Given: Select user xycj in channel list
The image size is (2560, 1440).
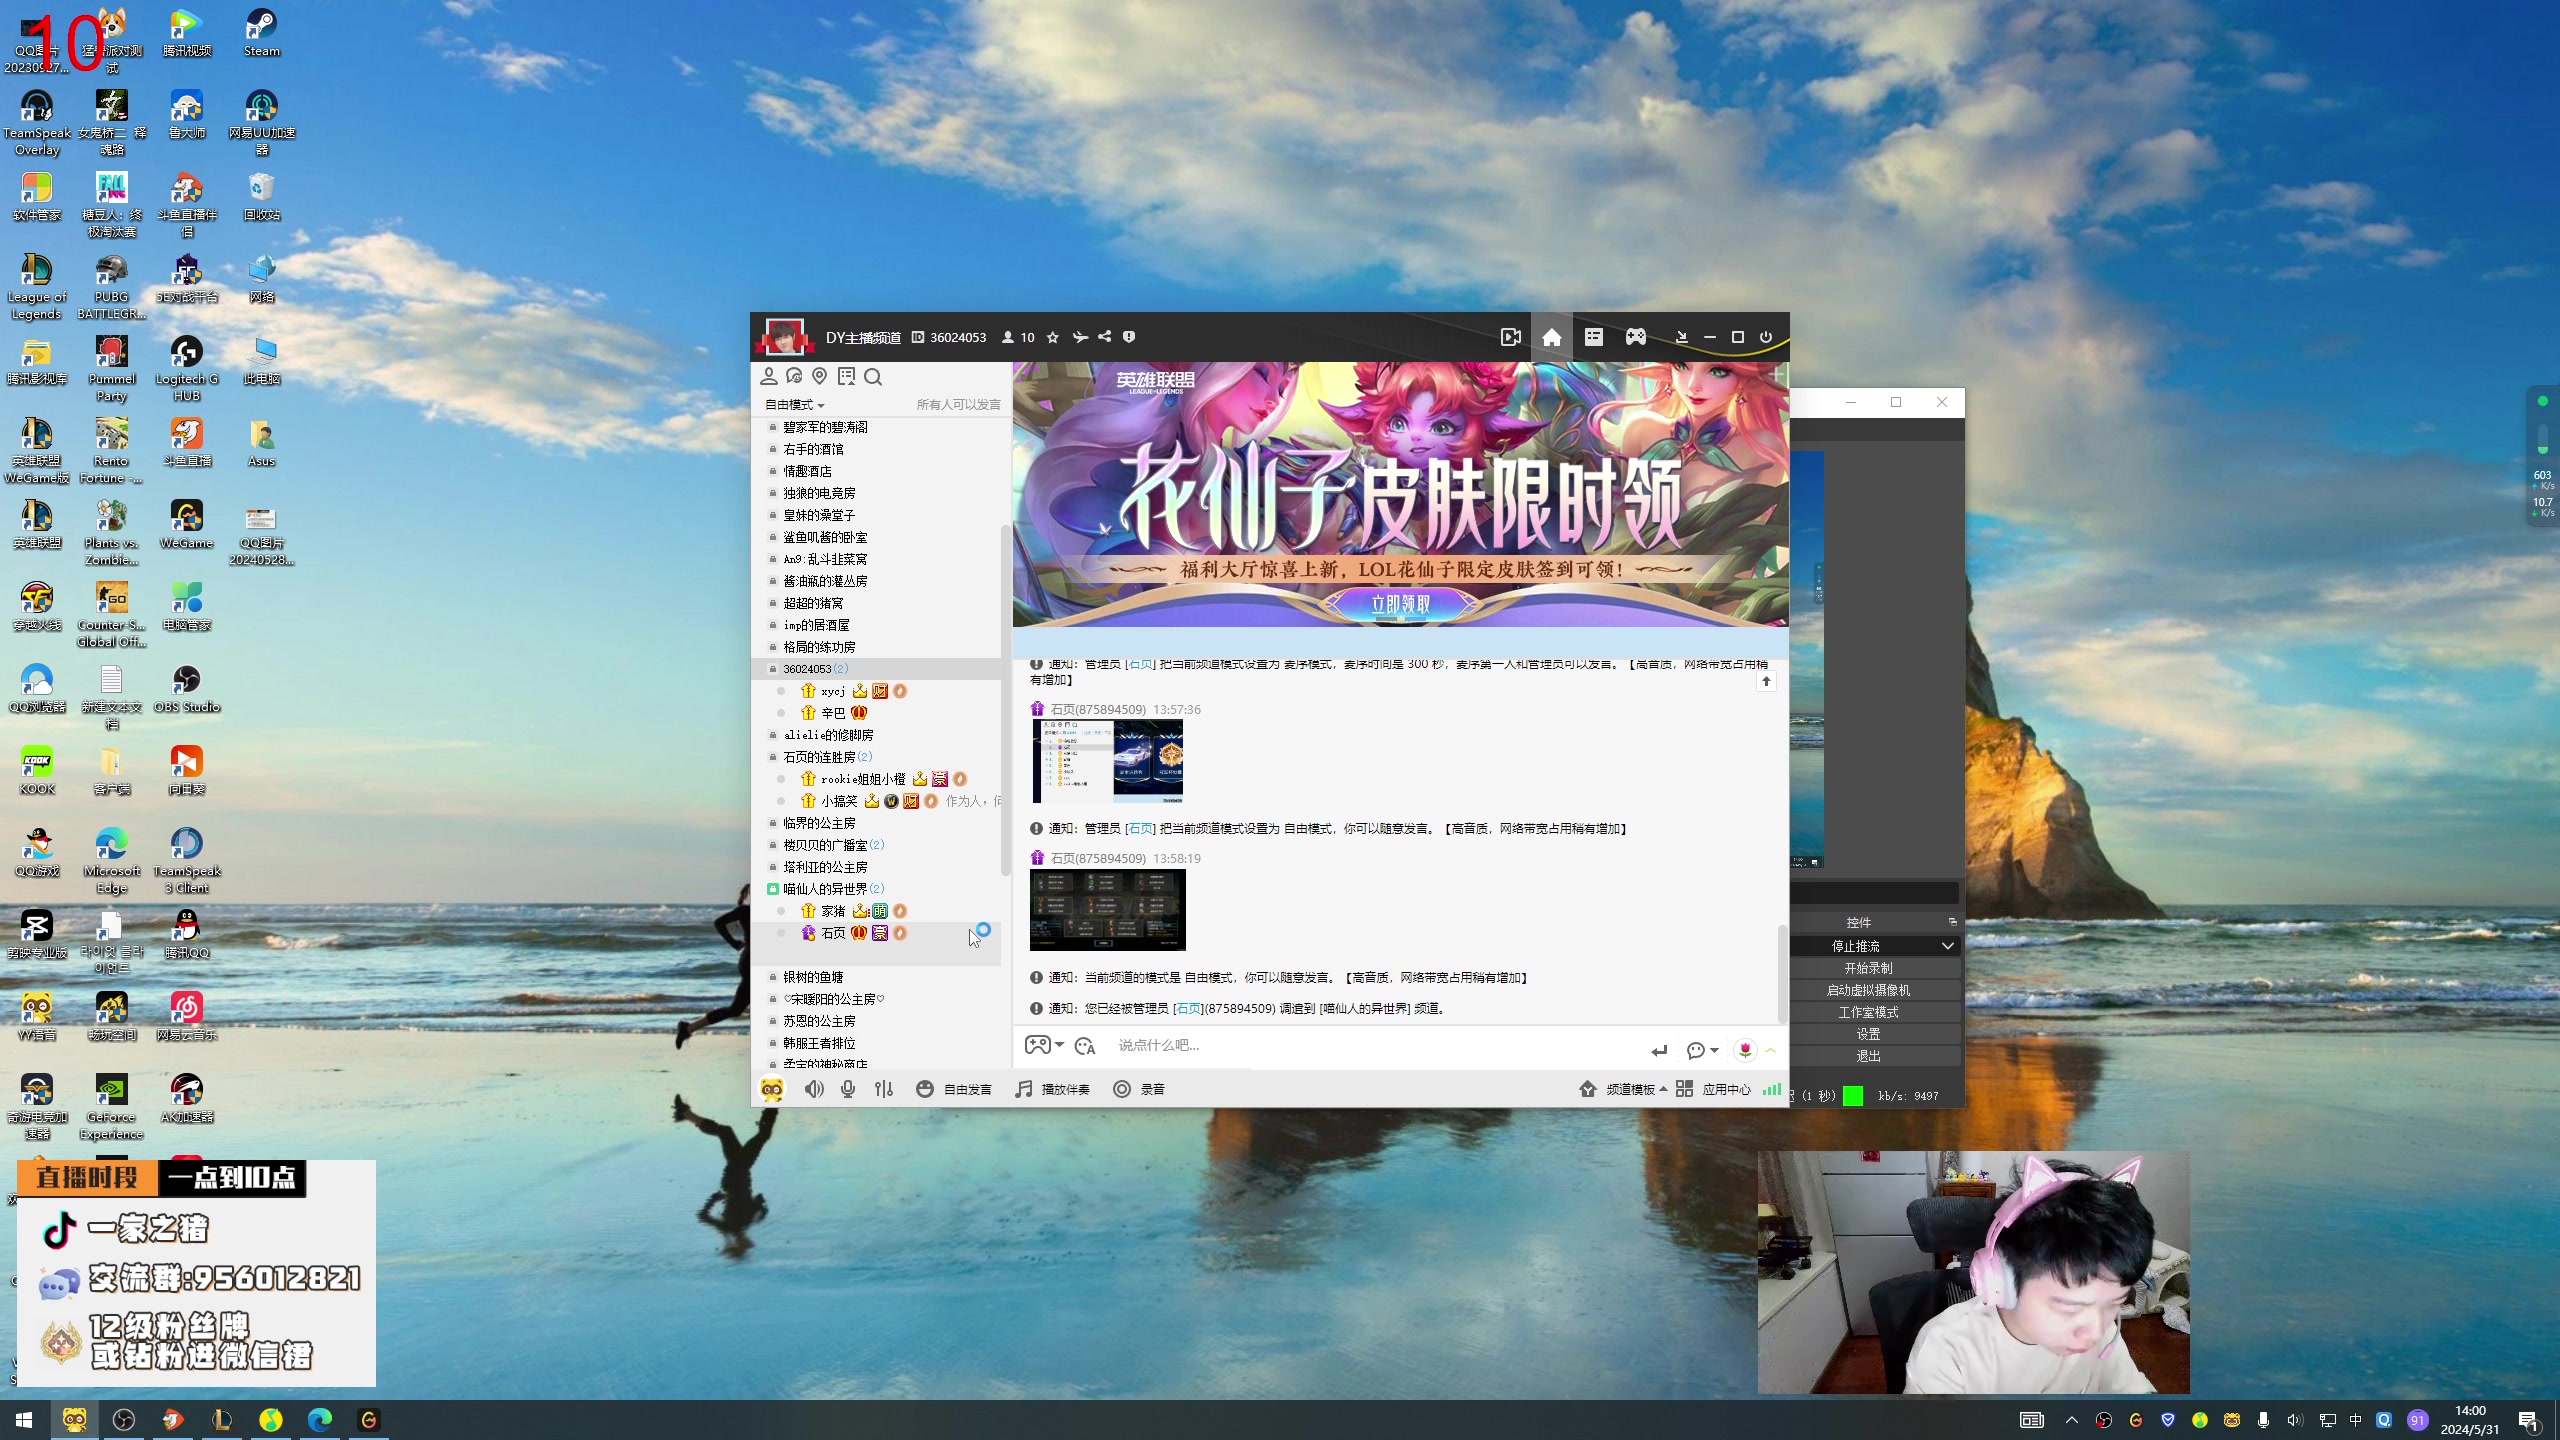Looking at the screenshot, I should tap(832, 691).
